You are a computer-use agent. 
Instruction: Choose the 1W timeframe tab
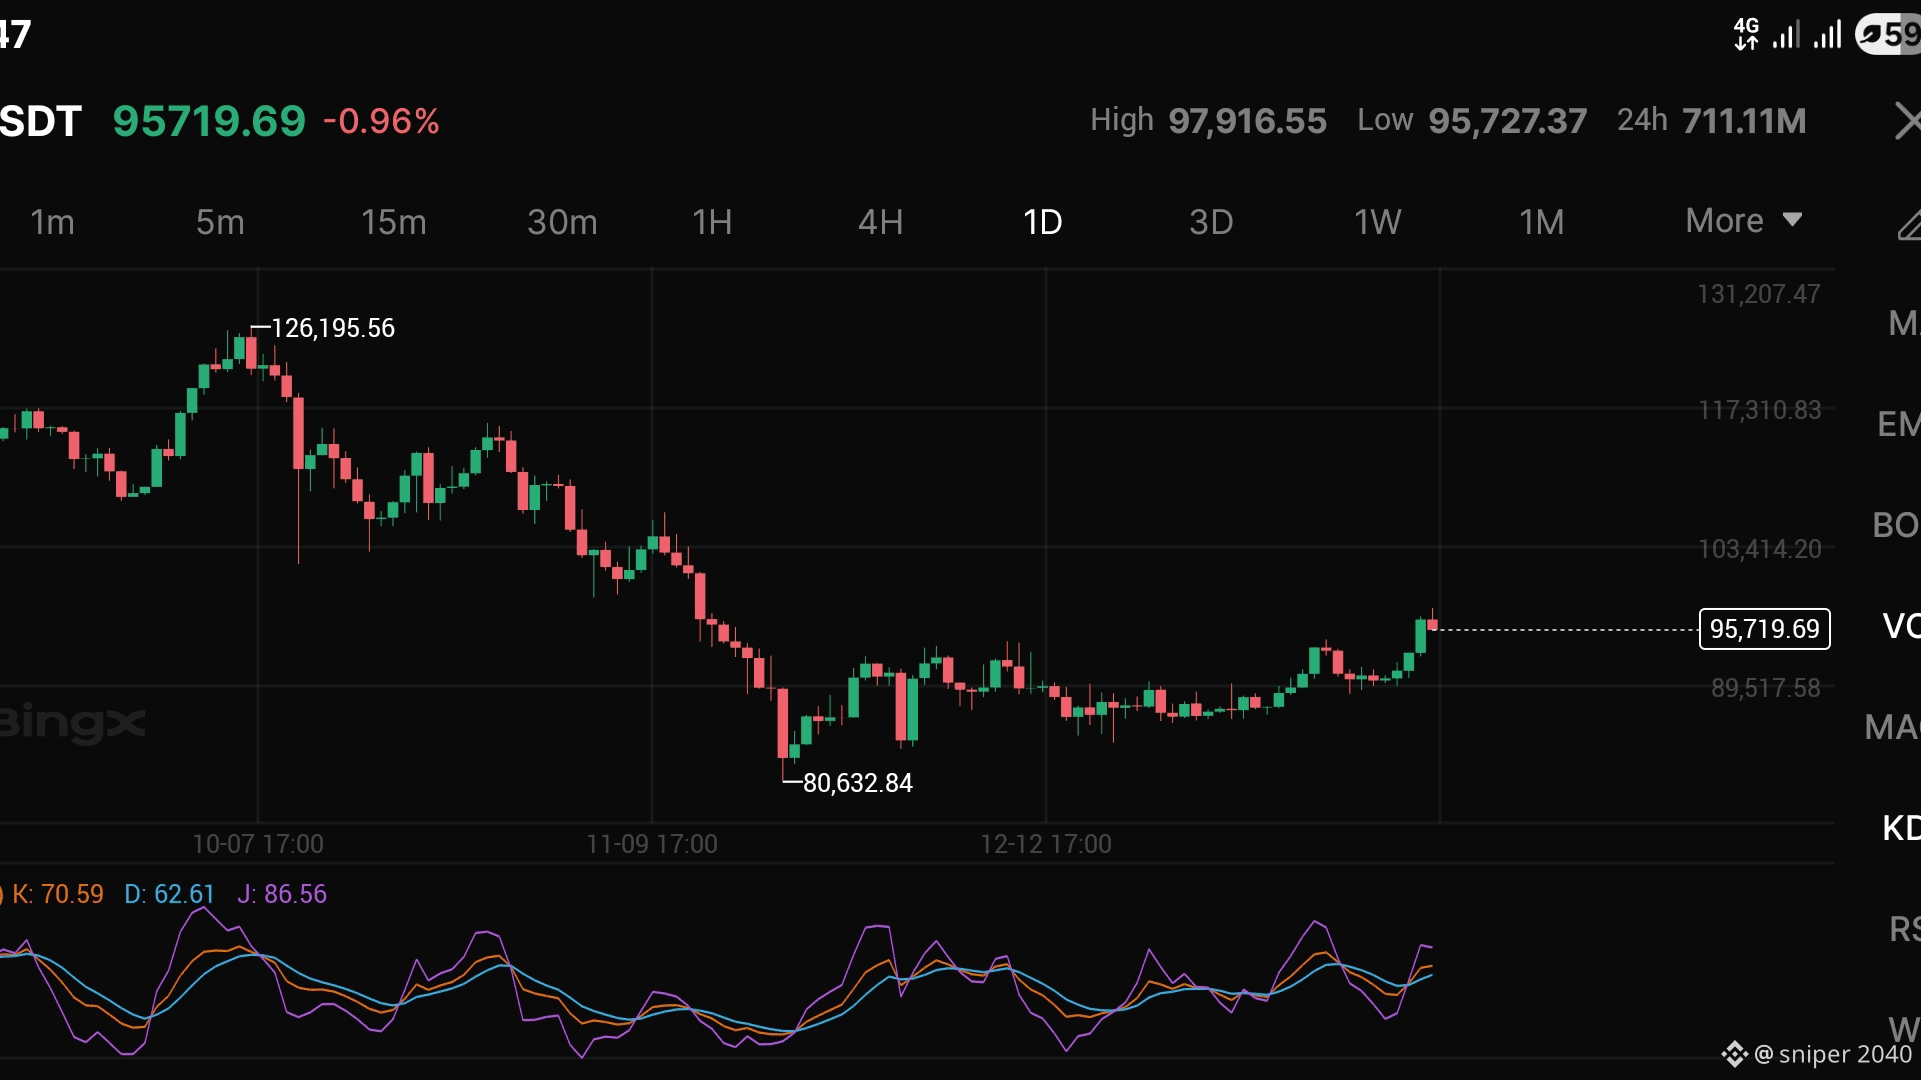click(1377, 222)
